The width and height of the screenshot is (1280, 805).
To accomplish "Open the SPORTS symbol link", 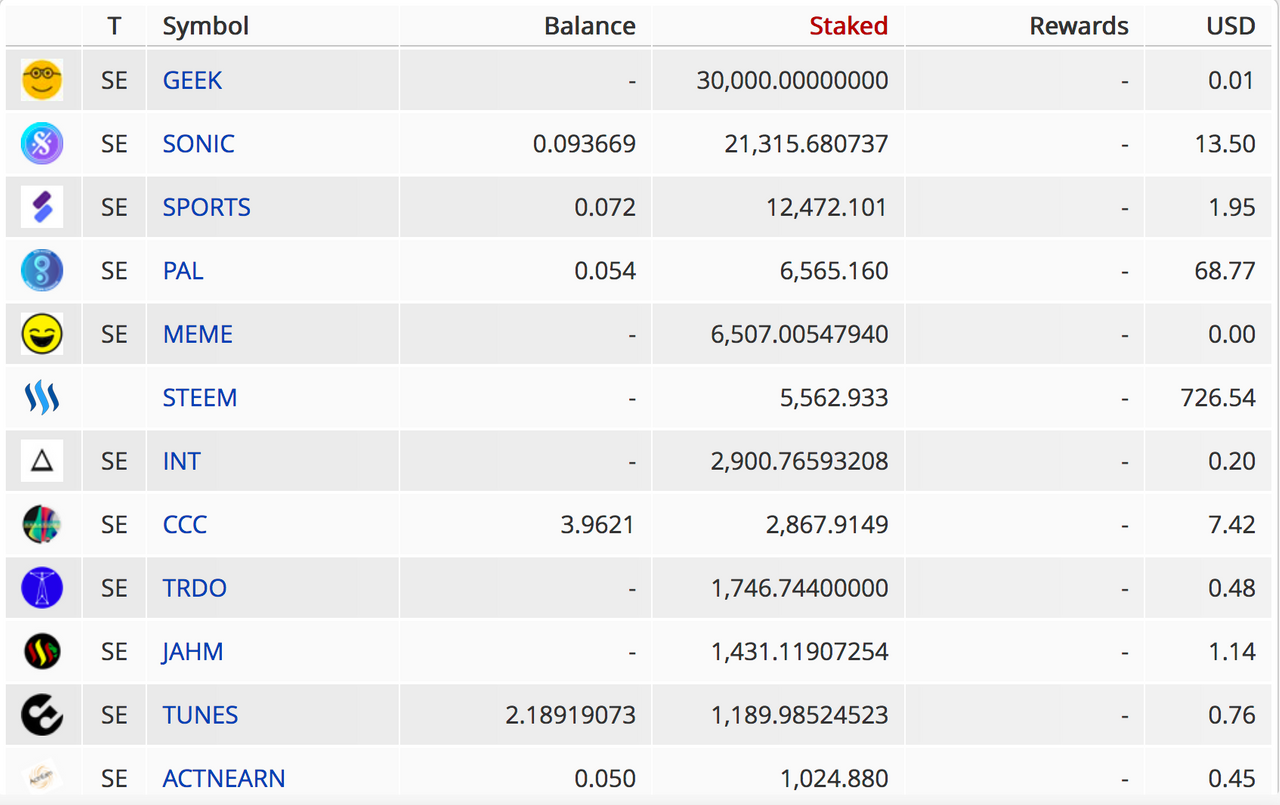I will (206, 207).
